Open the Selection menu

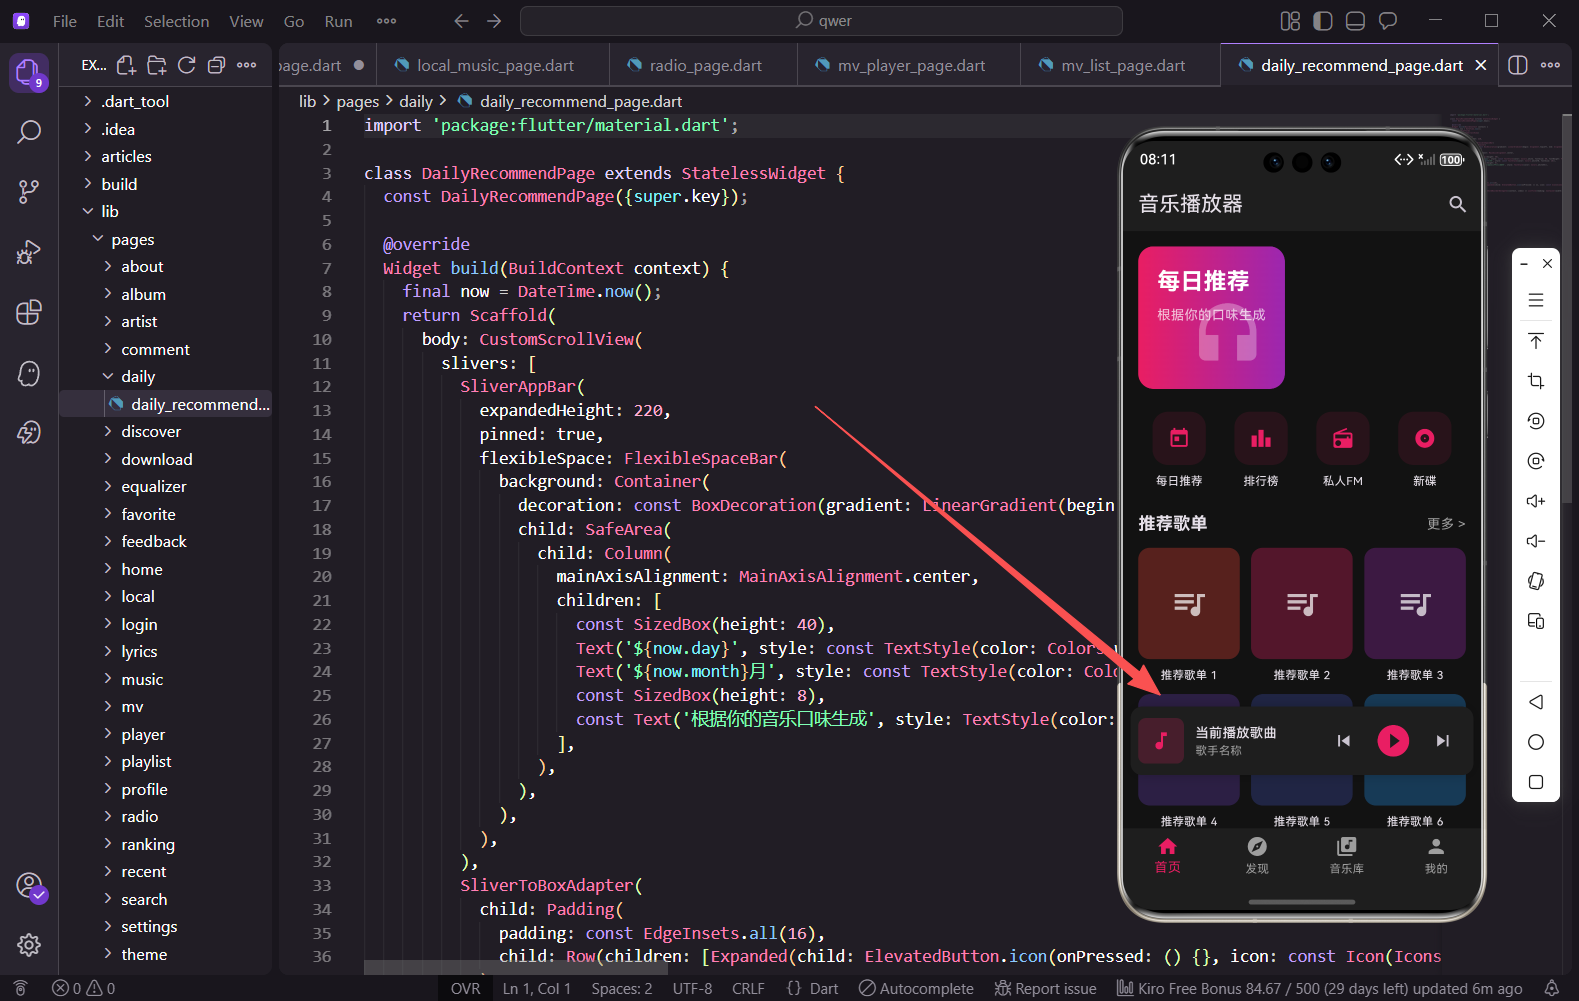[177, 21]
